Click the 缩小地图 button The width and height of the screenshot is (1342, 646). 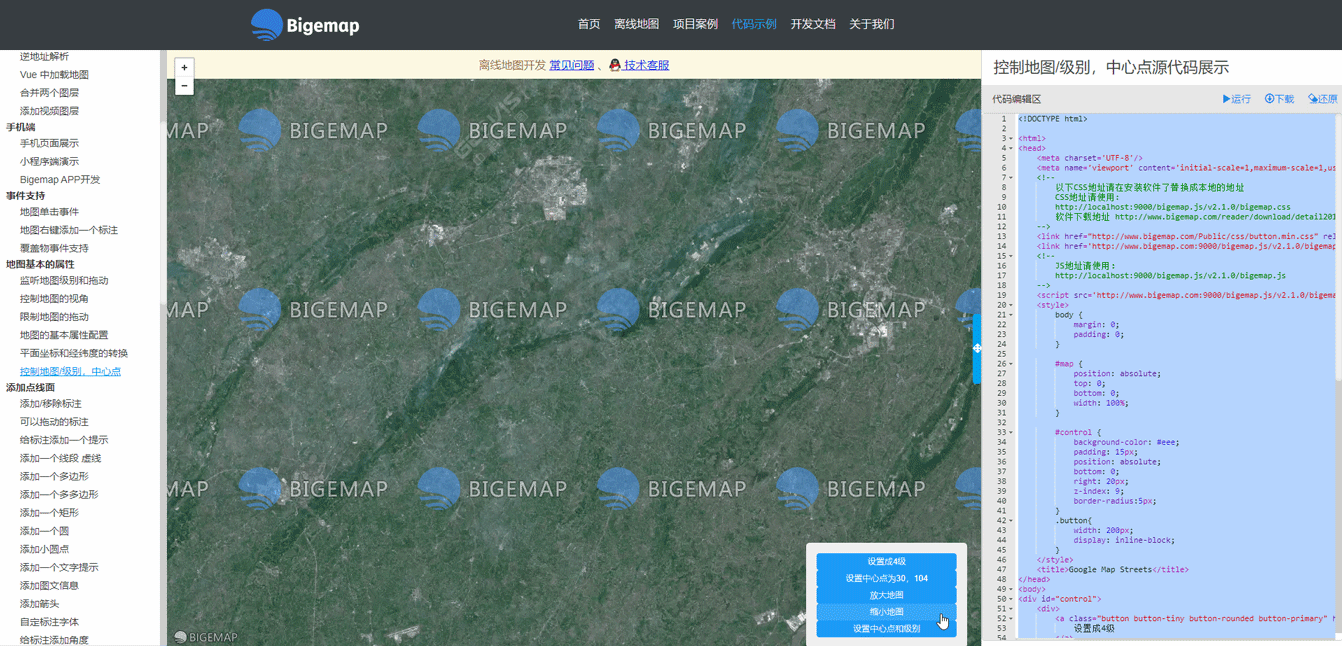click(886, 612)
